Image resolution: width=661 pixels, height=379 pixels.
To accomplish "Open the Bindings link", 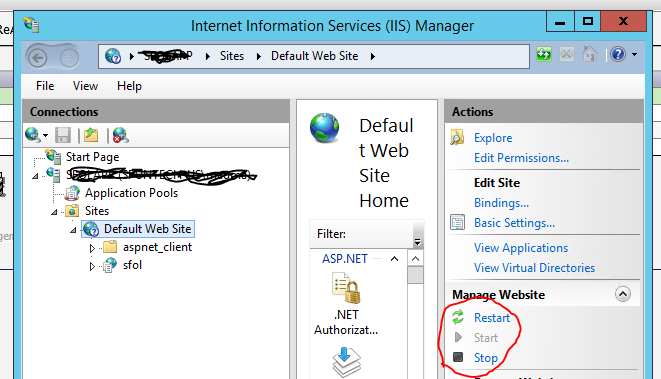I will click(x=501, y=203).
